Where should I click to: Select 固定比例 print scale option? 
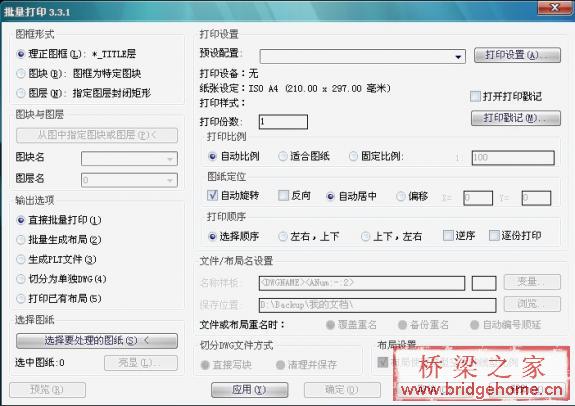353,157
